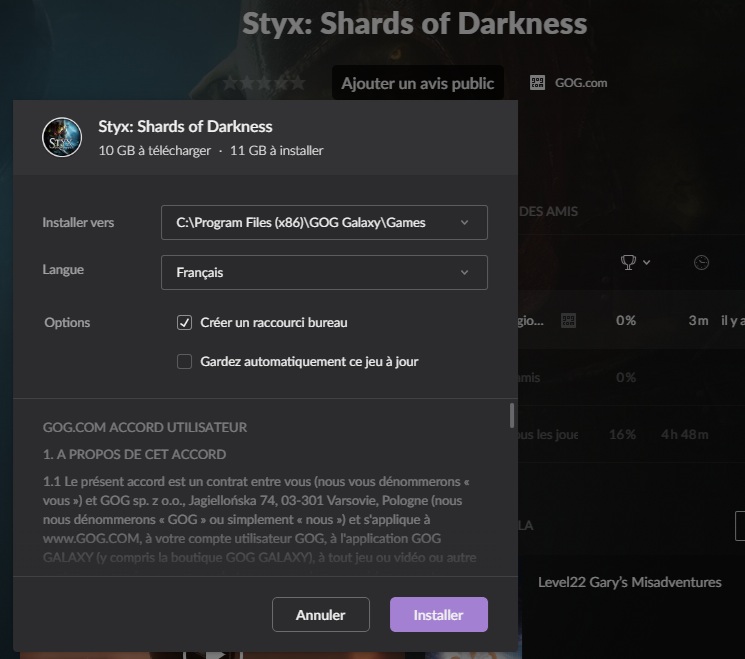Click the GOG.com platform icon near the title

pos(537,83)
